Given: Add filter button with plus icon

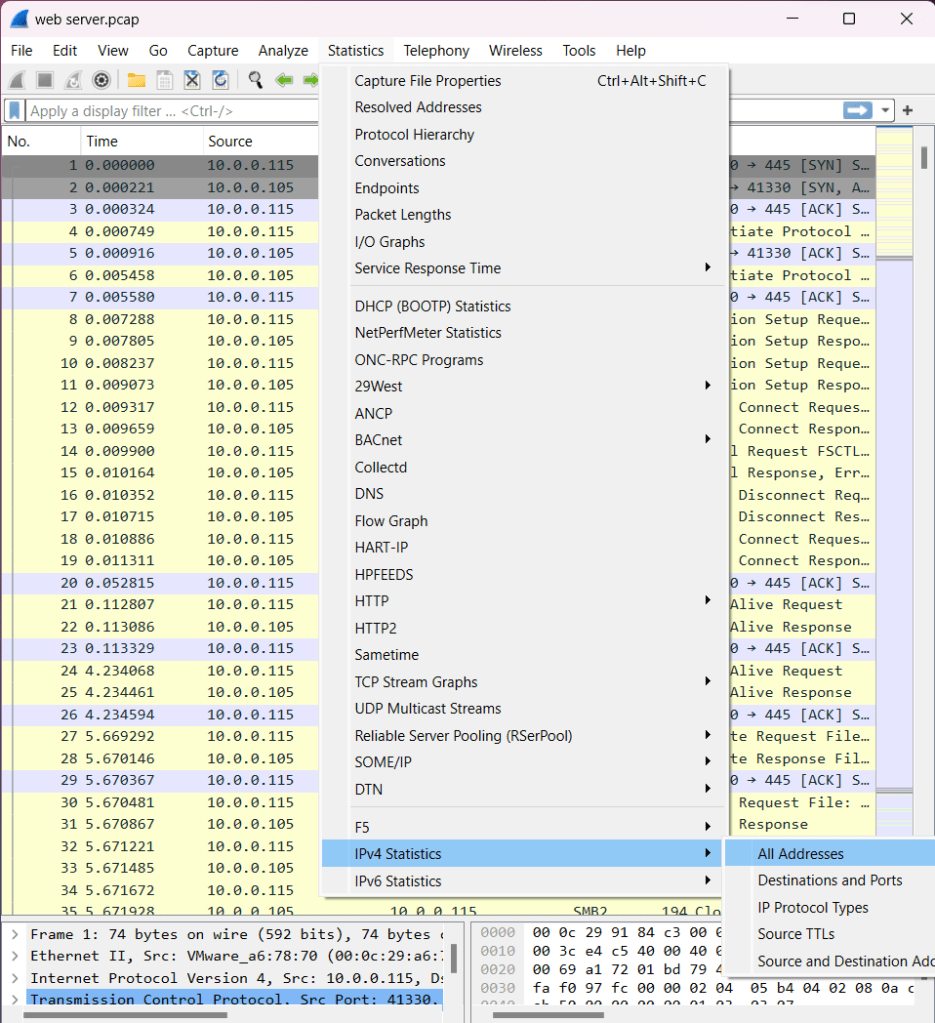Looking at the screenshot, I should pyautogui.click(x=908, y=111).
